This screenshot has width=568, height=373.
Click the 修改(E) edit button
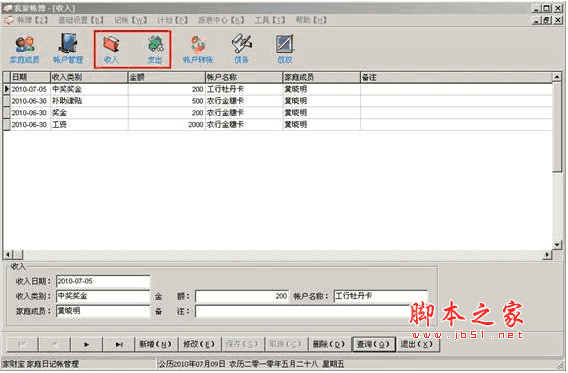coord(199,344)
